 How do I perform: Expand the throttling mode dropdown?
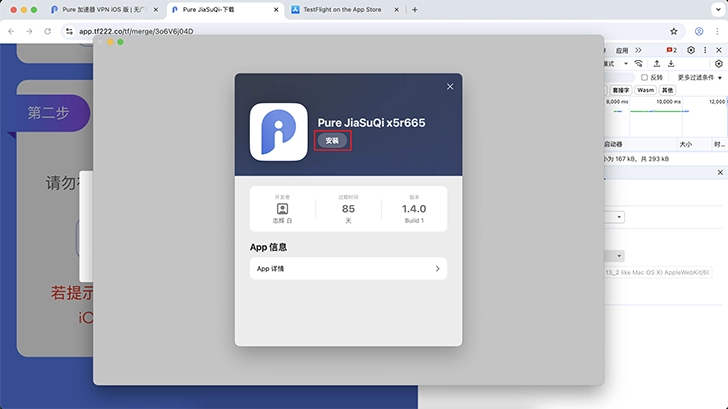625,64
